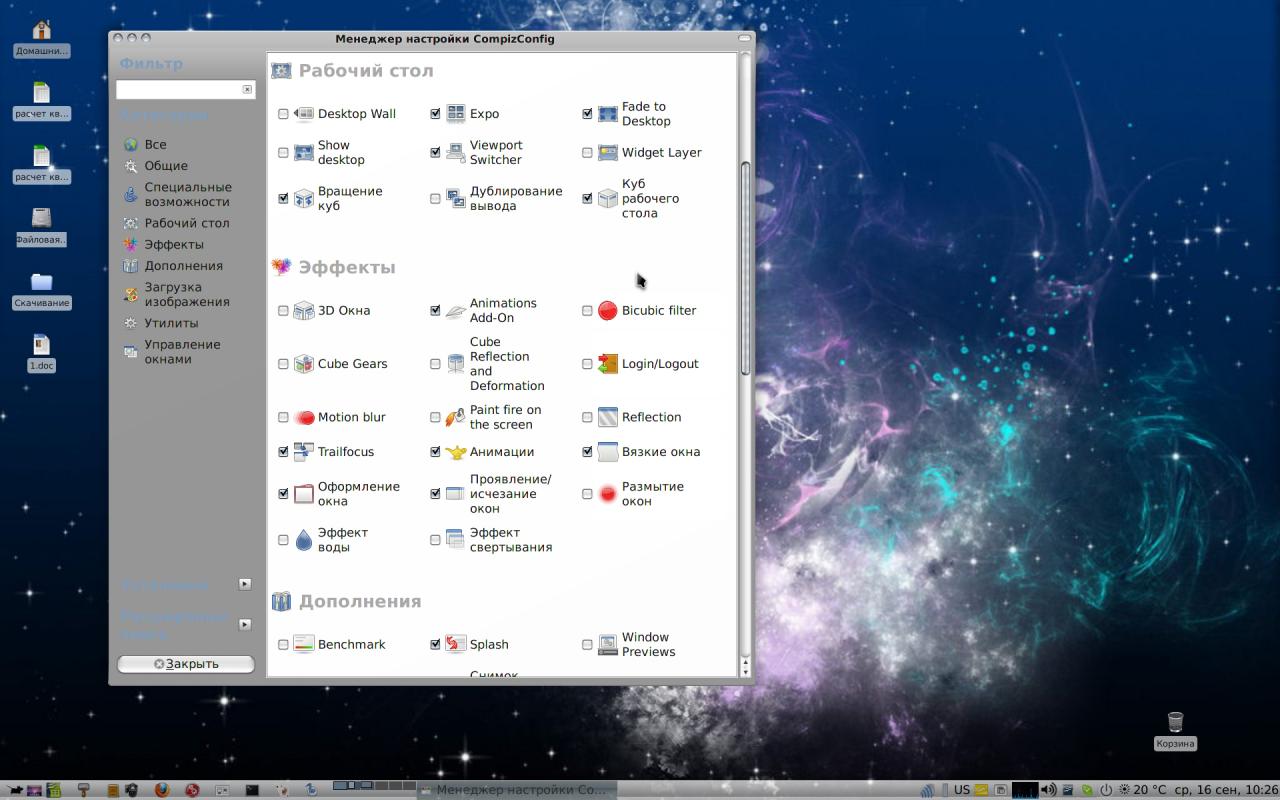Open the Корзина trash on the desktop

1175,730
